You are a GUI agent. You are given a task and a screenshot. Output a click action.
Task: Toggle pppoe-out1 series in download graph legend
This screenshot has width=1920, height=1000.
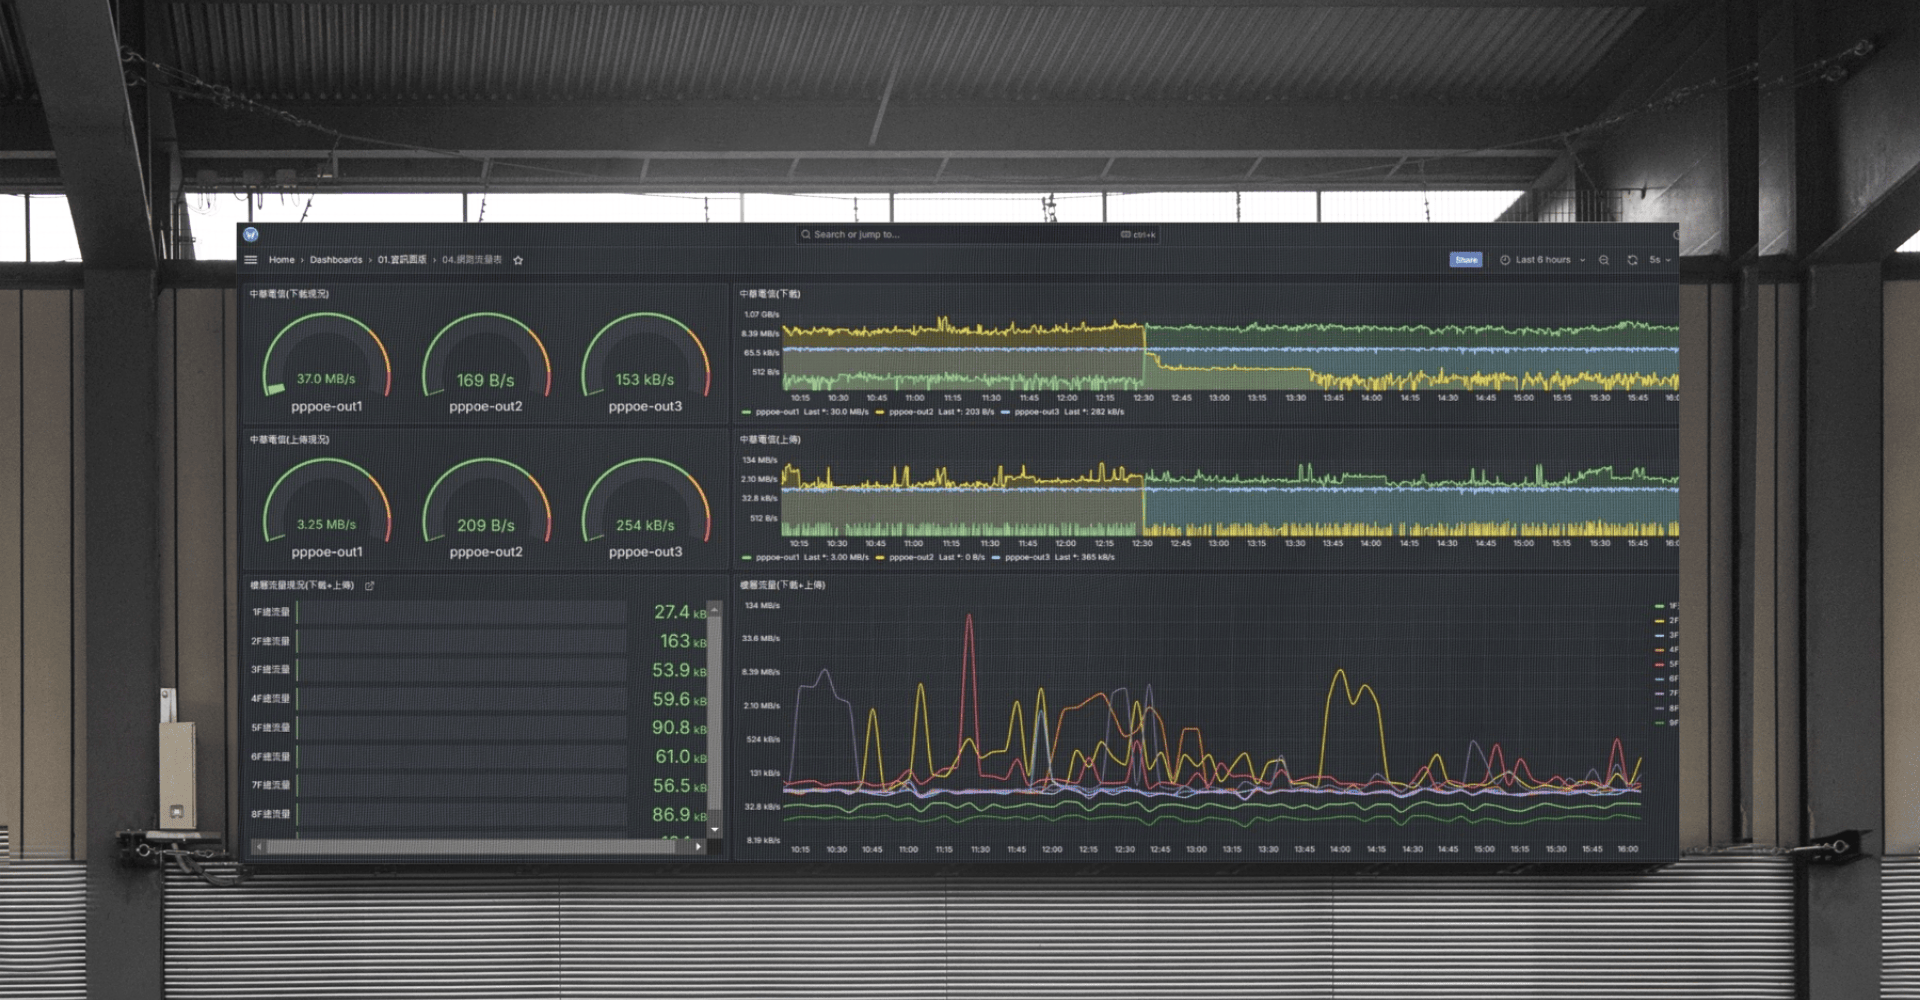point(777,412)
